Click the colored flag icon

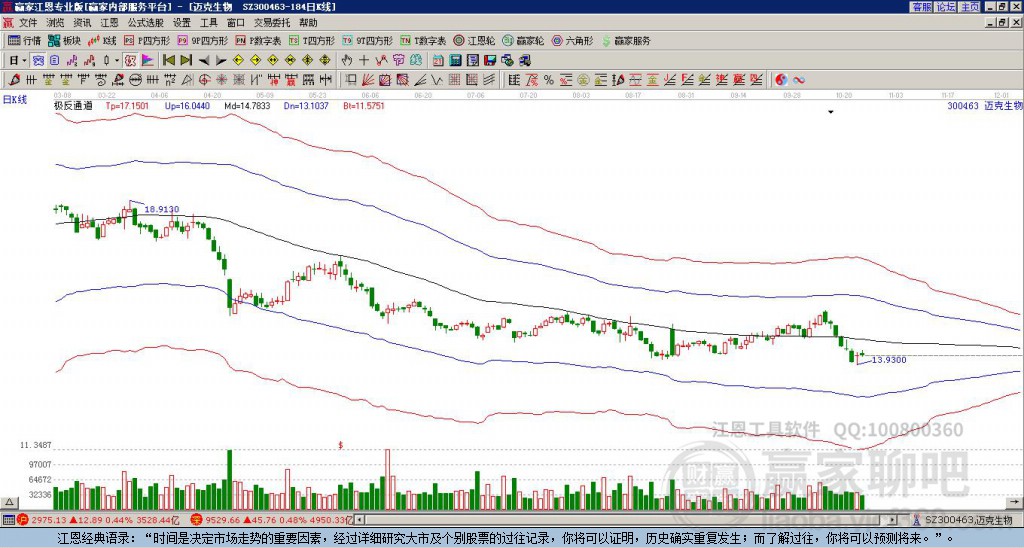pyautogui.click(x=148, y=61)
